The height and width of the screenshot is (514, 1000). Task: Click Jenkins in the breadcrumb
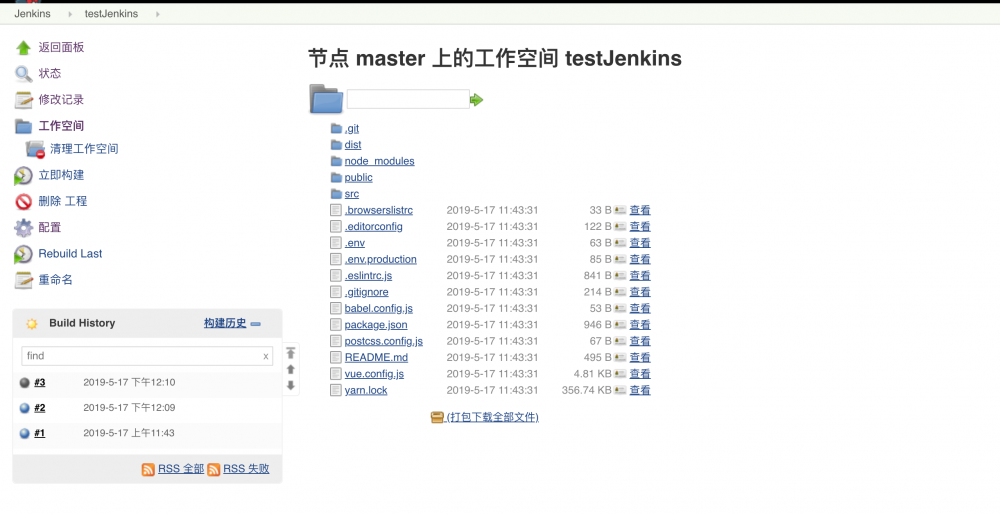33,13
